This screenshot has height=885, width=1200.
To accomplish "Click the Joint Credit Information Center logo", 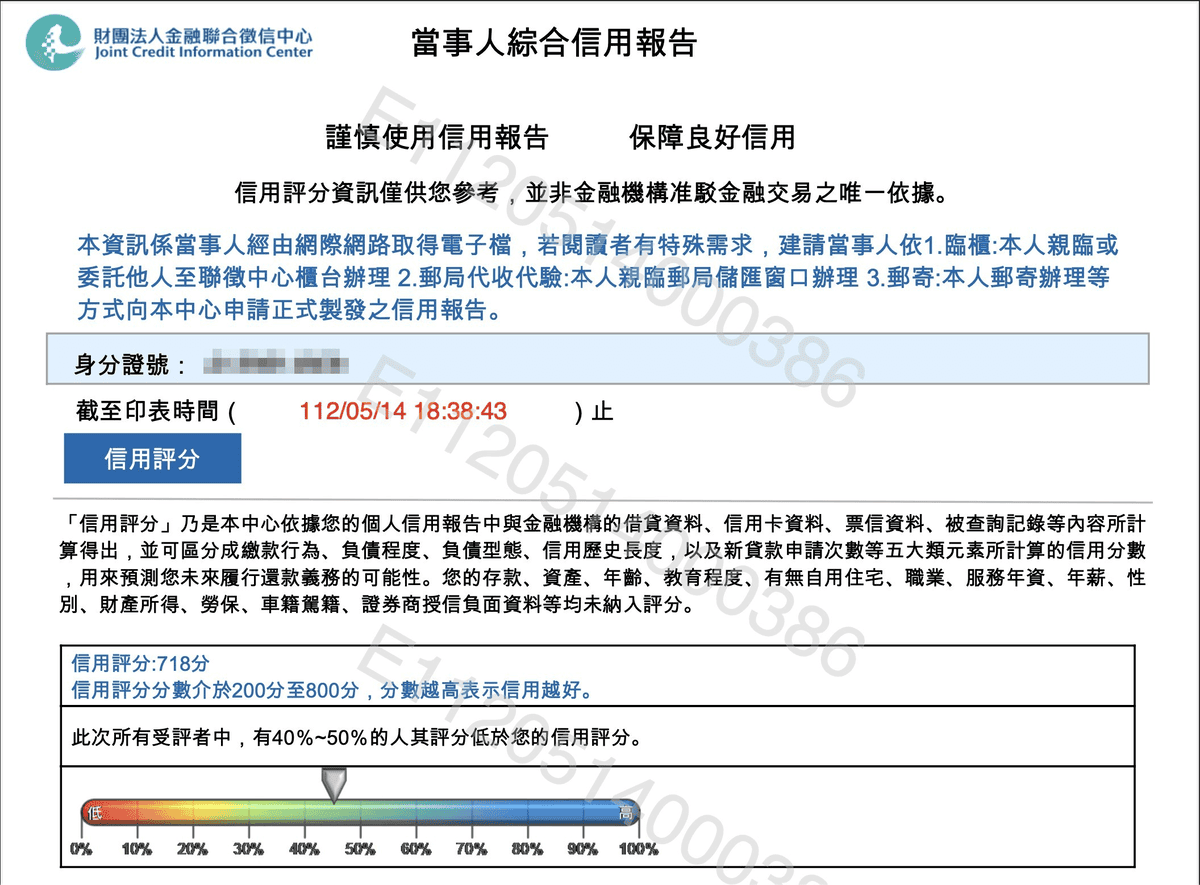I will [x=170, y=42].
